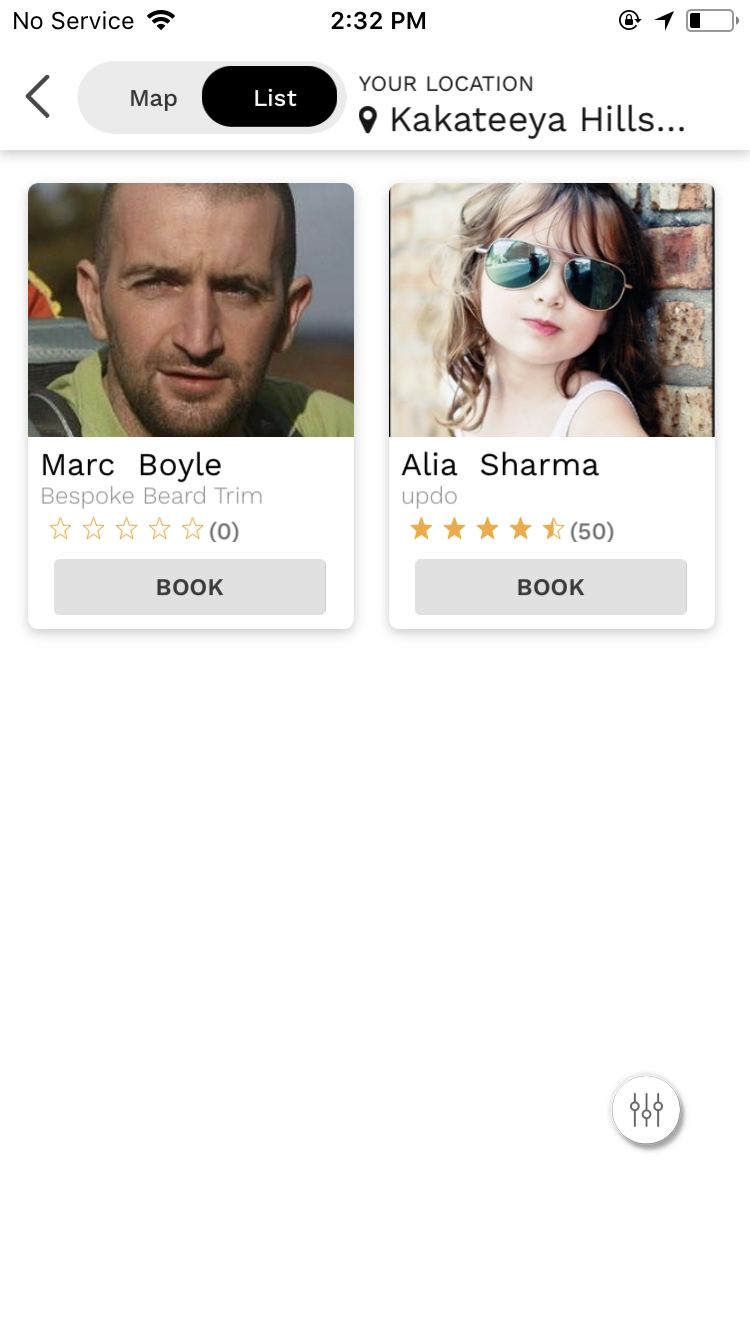Tap the location services arrow icon
750x1334 pixels.
(665, 20)
